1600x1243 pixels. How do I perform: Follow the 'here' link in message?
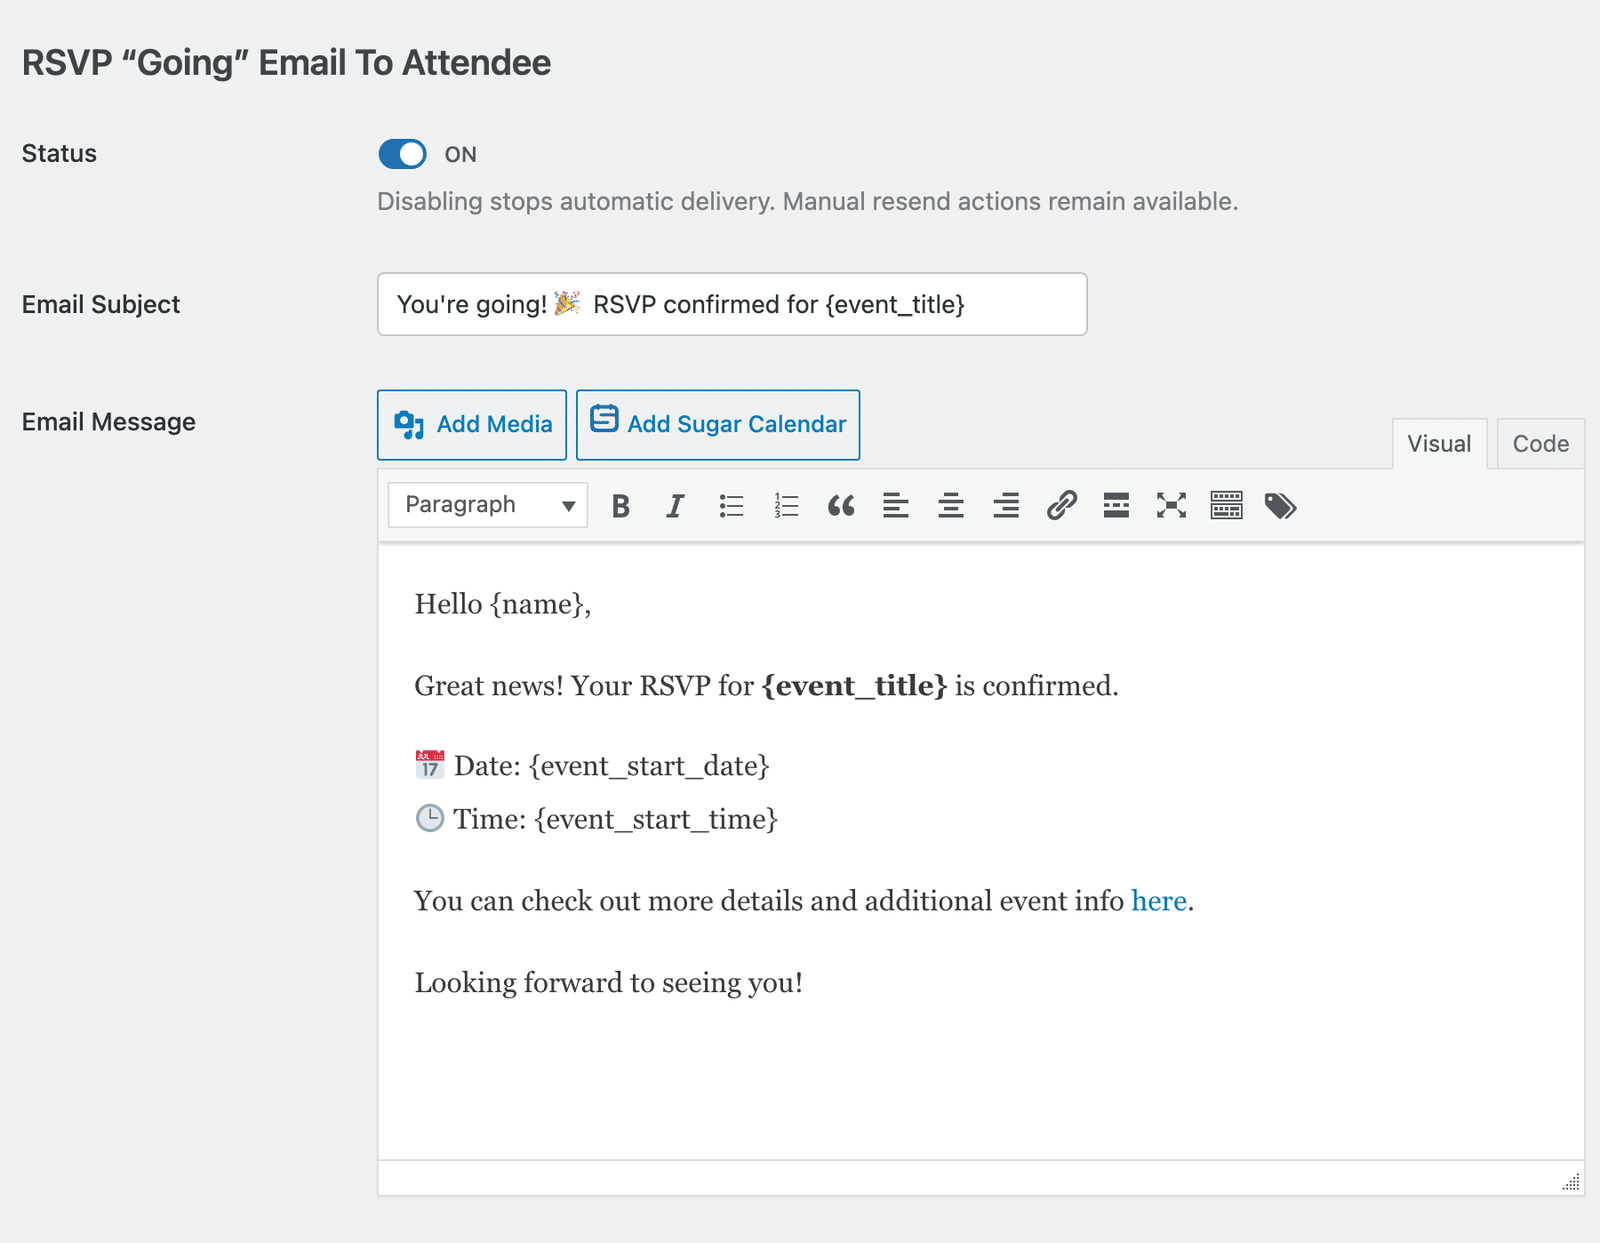(x=1159, y=901)
